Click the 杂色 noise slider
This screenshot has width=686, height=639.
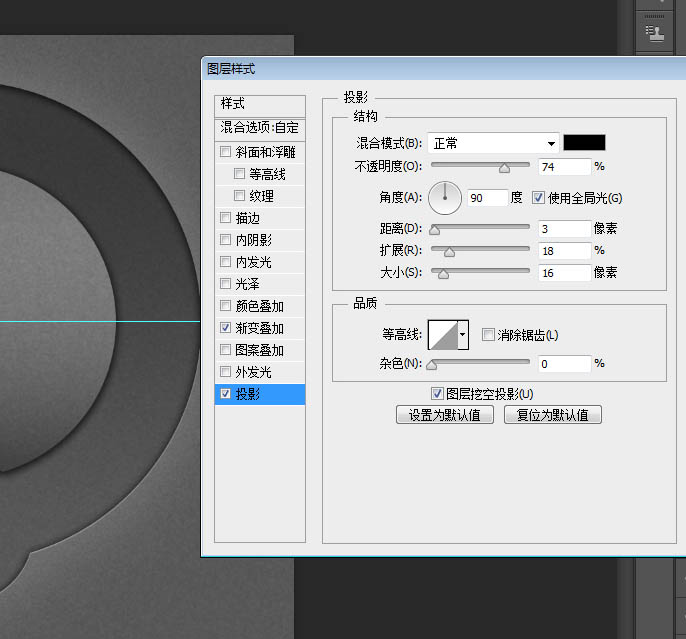[x=480, y=363]
